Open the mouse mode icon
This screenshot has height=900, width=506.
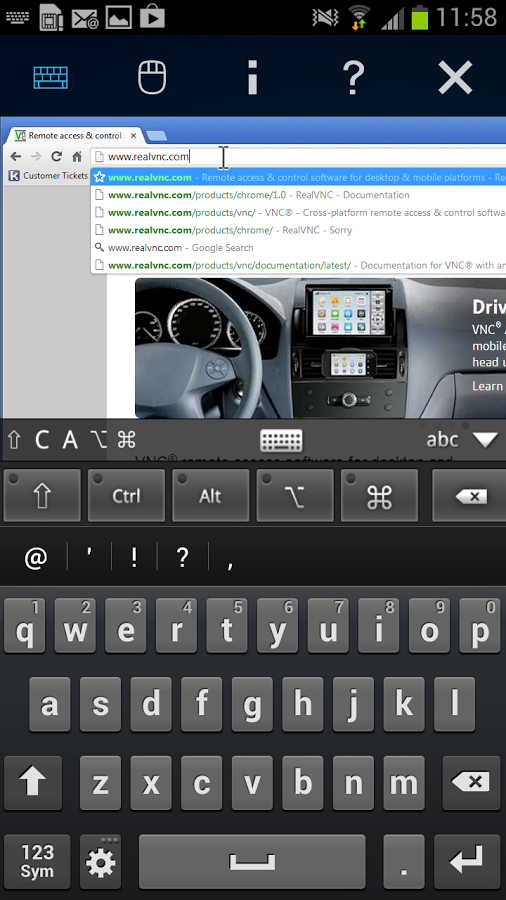152,77
